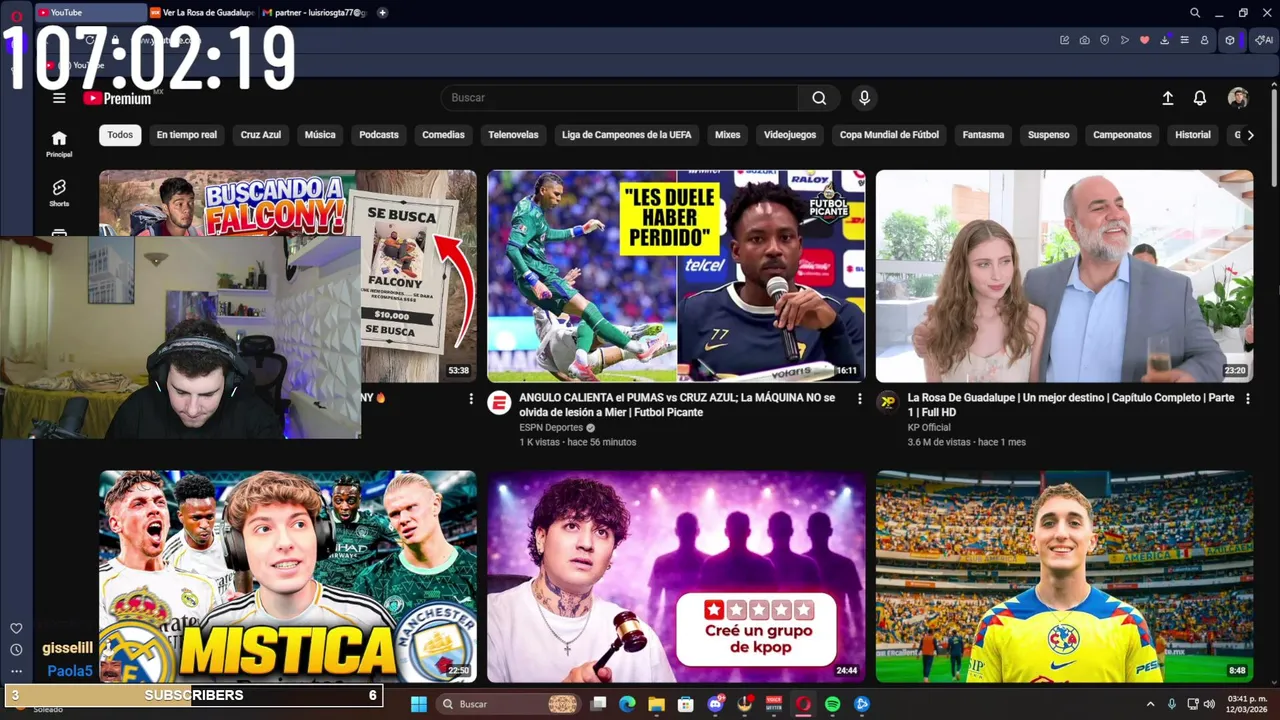Open Shorts from the sidebar
1280x720 pixels.
(59, 193)
